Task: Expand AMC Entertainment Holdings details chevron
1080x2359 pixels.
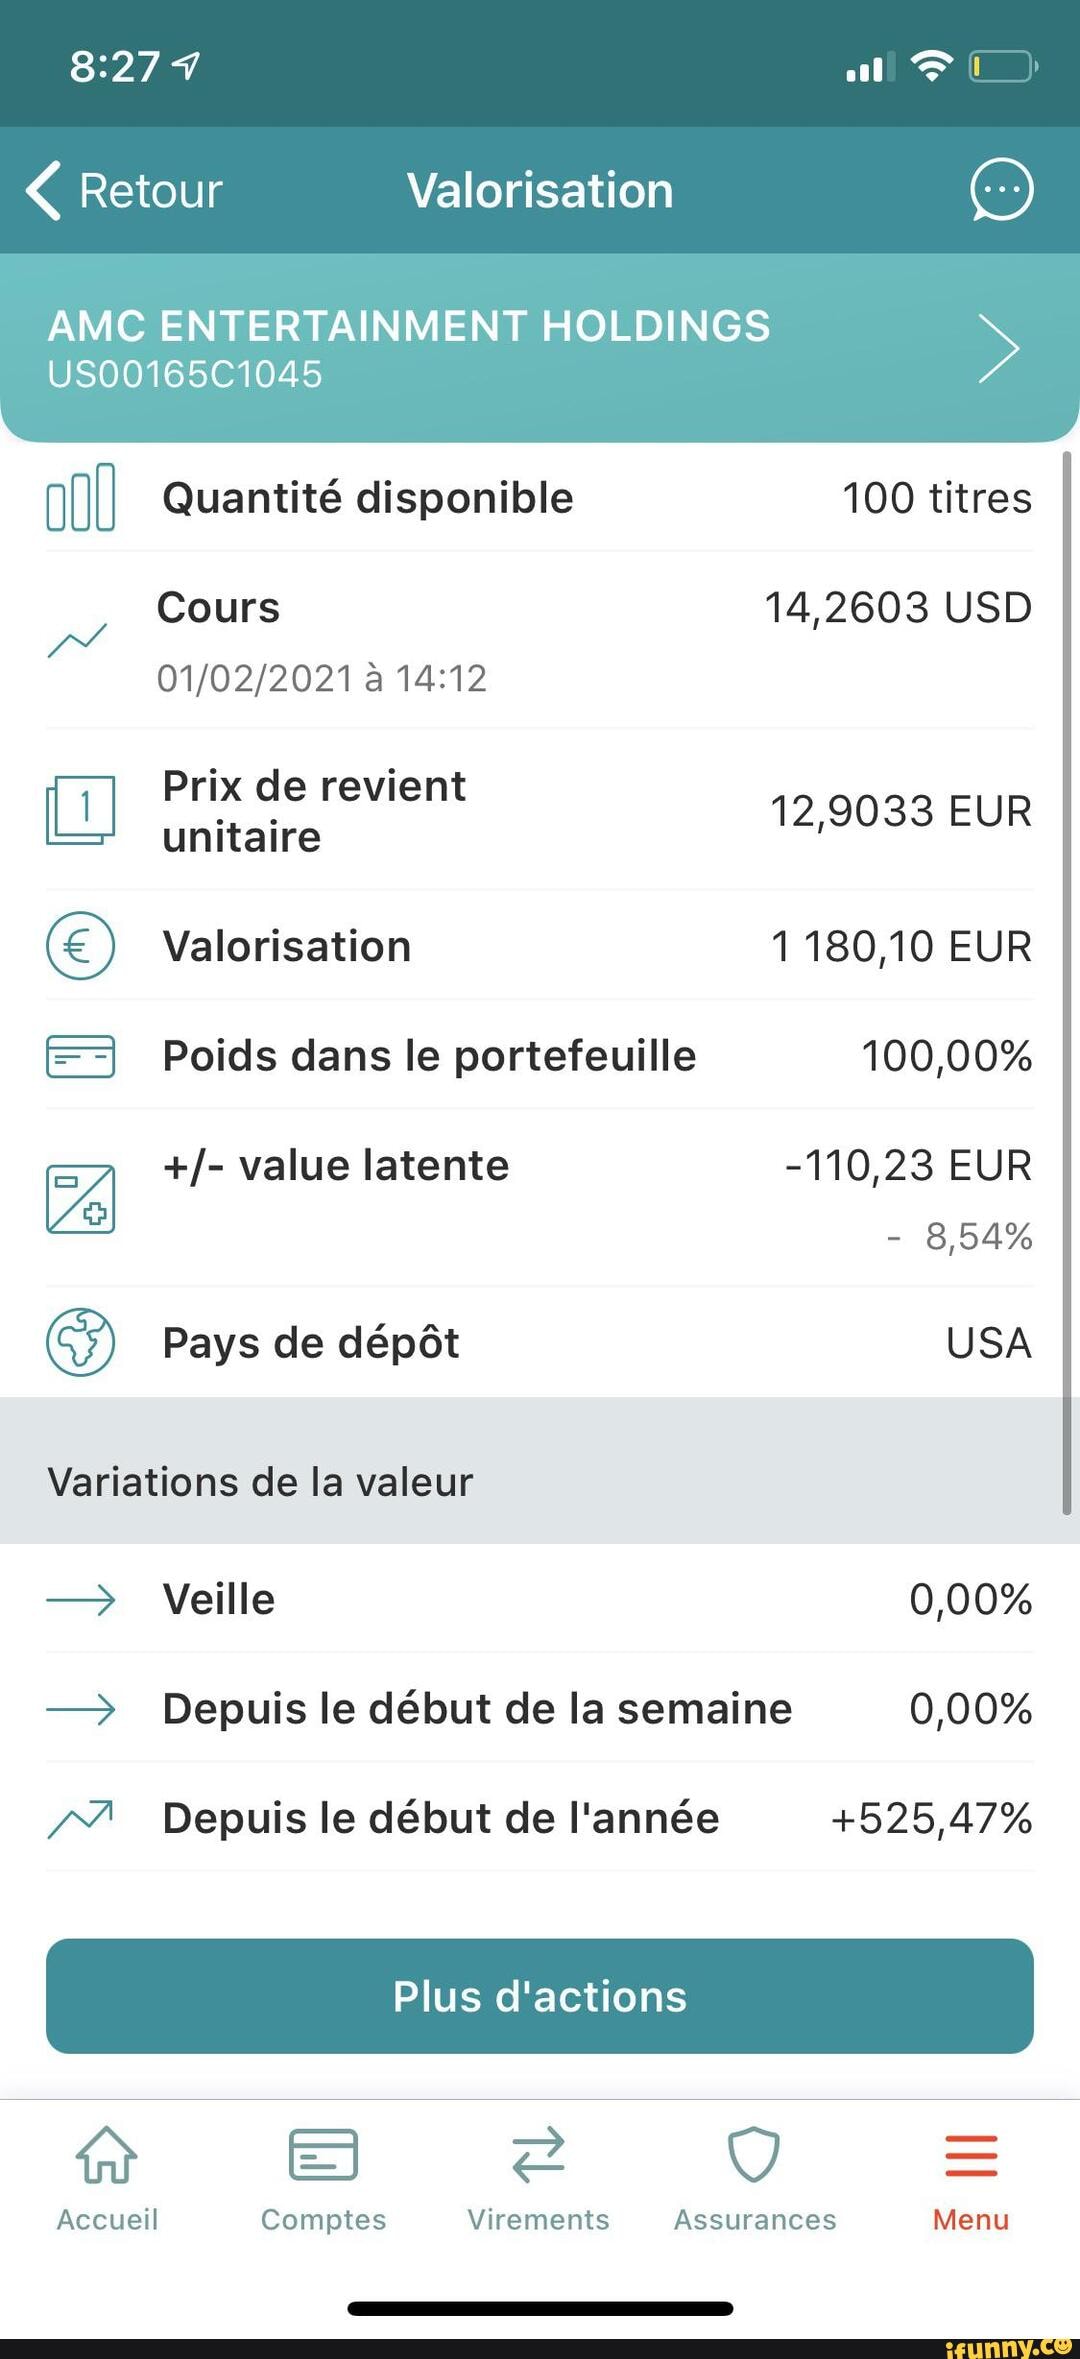Action: click(998, 348)
